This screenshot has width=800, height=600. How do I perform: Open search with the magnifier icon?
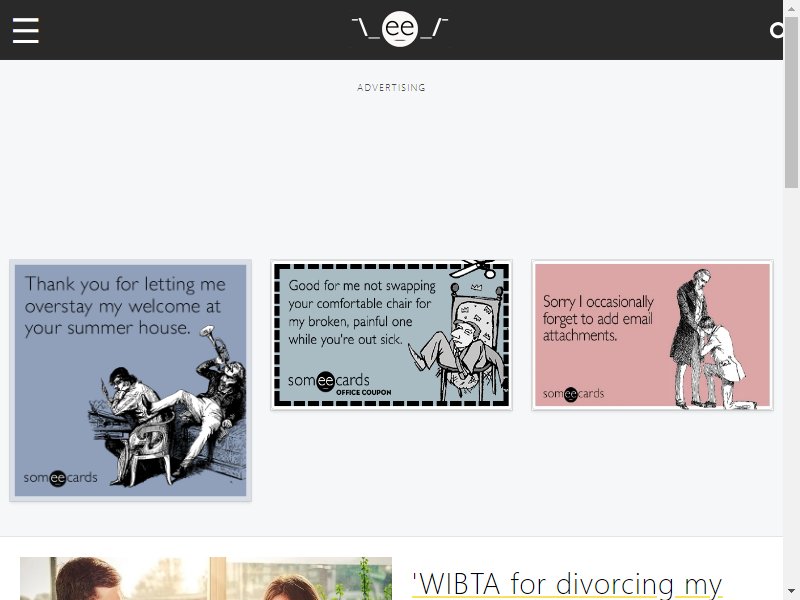(776, 30)
